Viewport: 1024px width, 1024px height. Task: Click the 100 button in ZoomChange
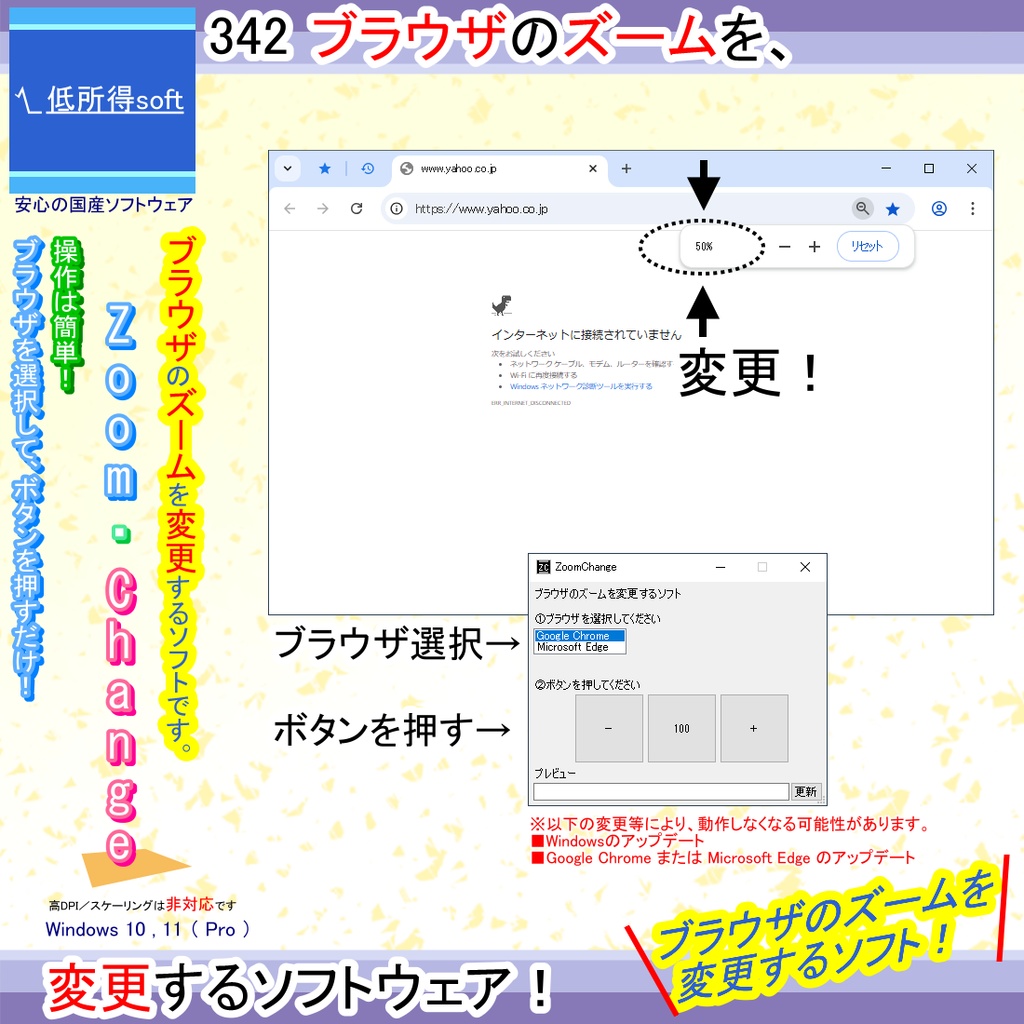pyautogui.click(x=682, y=728)
